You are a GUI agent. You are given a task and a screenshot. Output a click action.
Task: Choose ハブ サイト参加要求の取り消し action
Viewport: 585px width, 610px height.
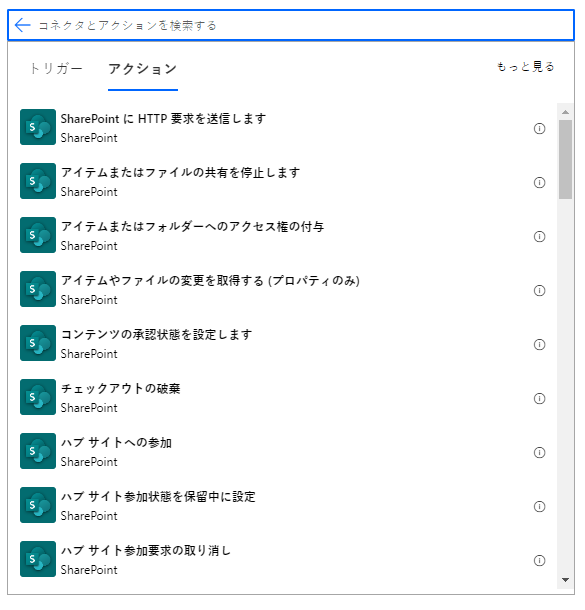[284, 560]
